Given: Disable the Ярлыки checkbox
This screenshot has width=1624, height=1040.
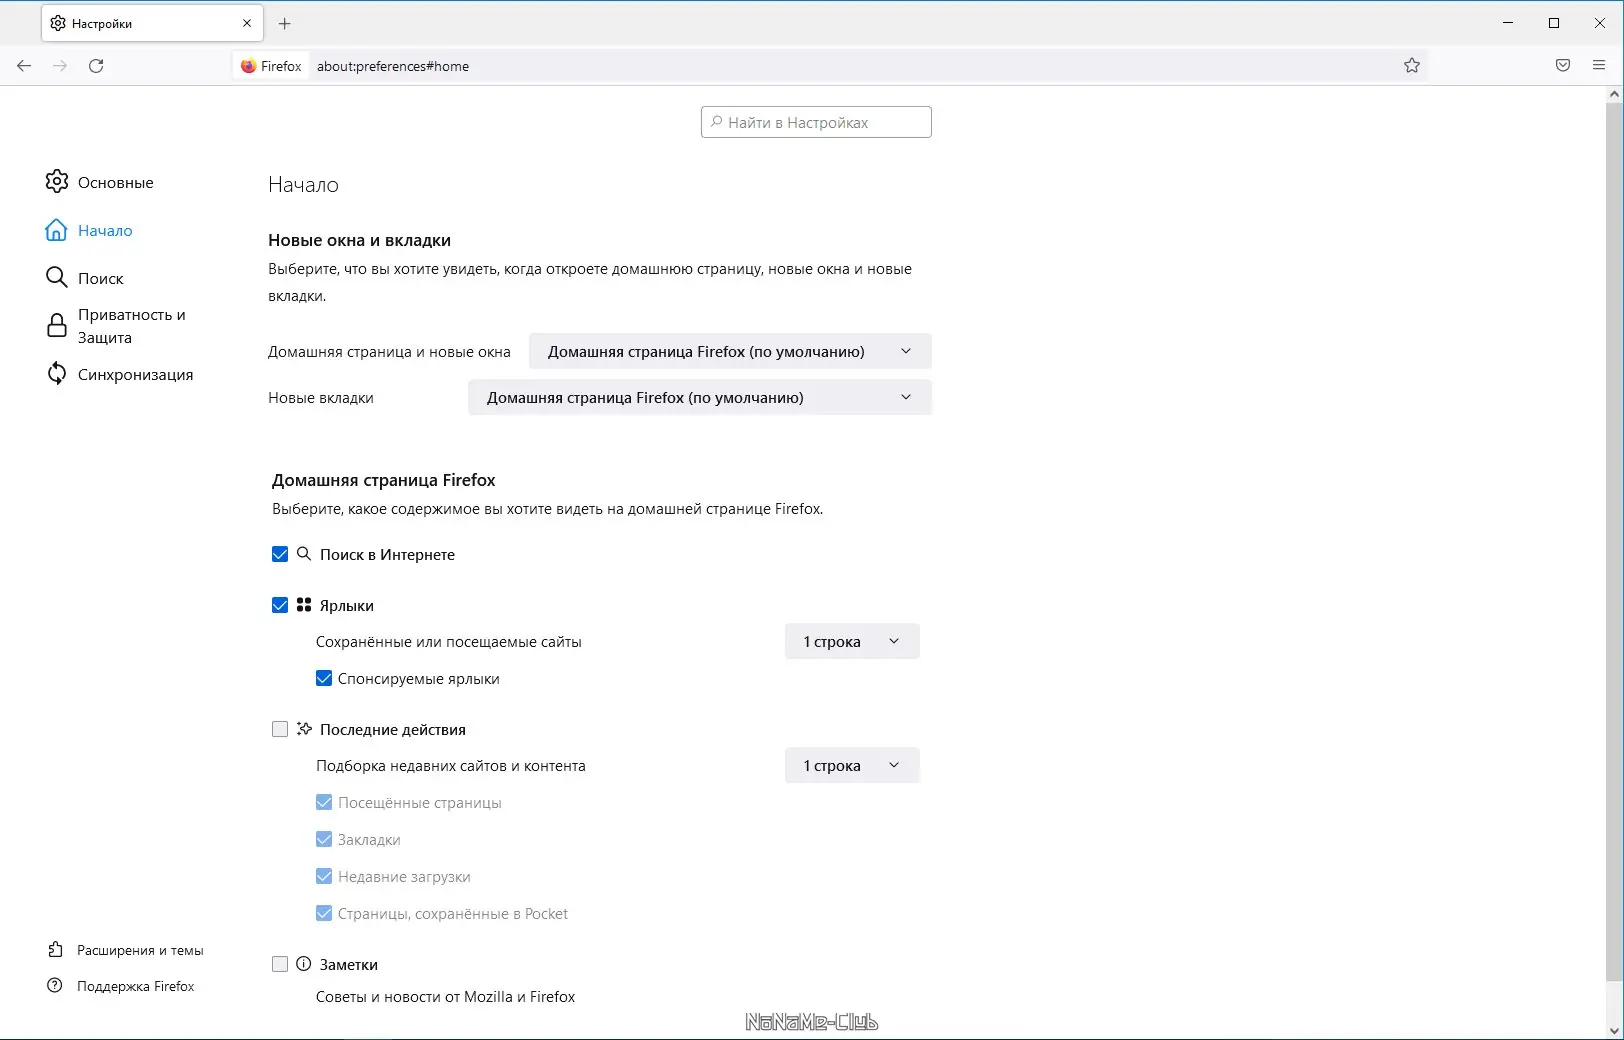Looking at the screenshot, I should click(x=280, y=605).
